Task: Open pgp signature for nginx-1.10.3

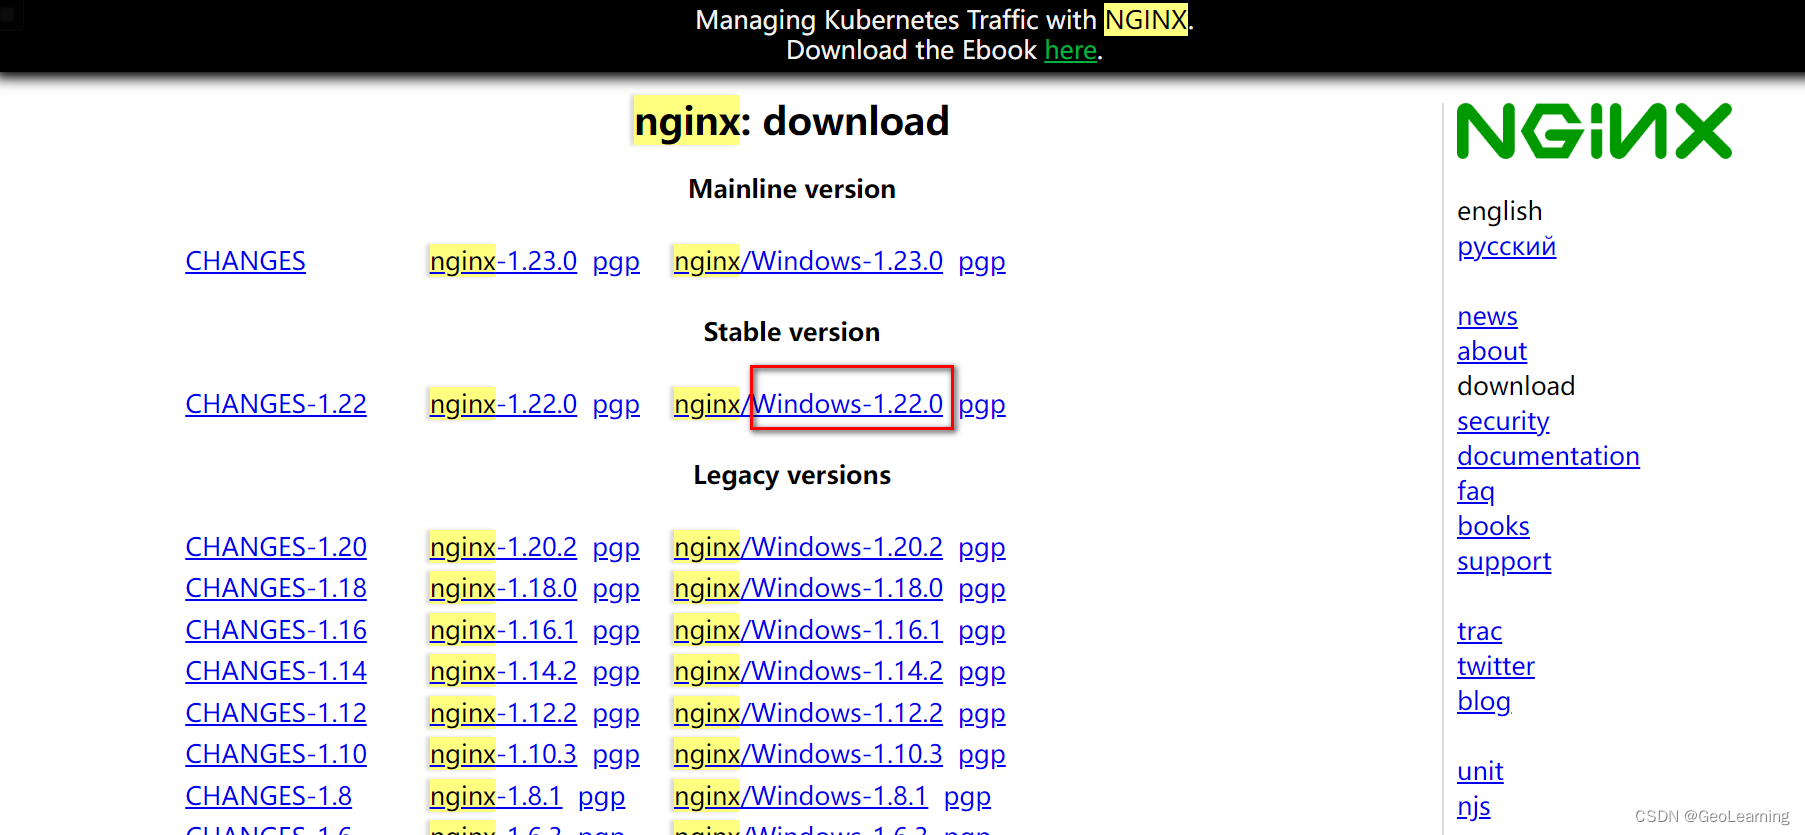Action: tap(616, 755)
